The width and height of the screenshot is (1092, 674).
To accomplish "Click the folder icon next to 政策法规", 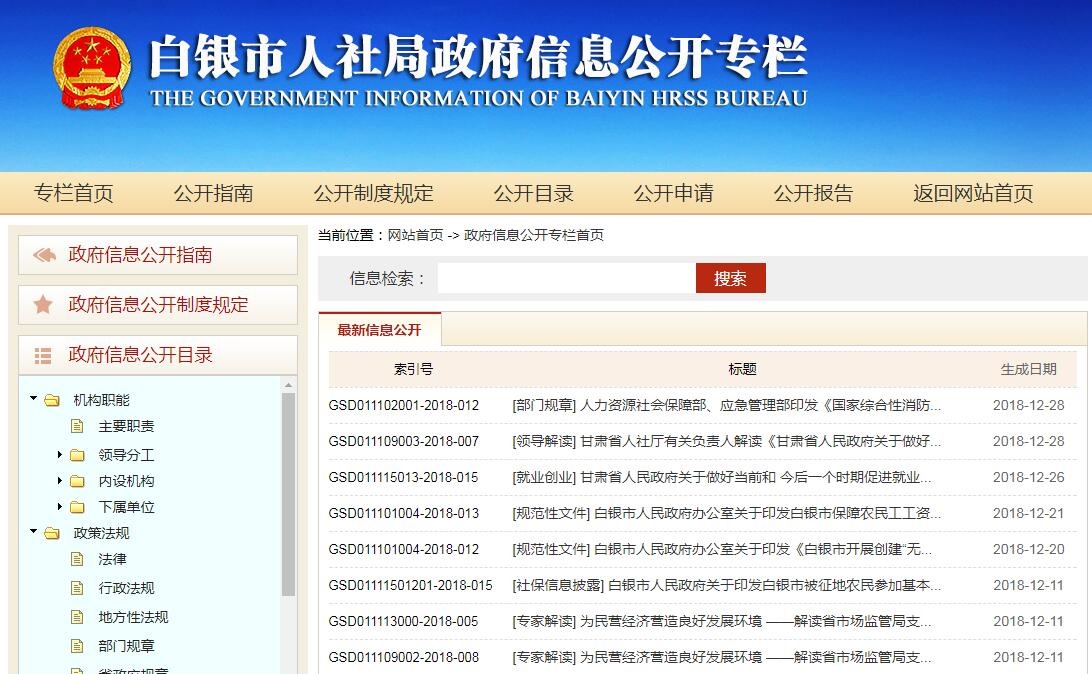I will [x=52, y=533].
